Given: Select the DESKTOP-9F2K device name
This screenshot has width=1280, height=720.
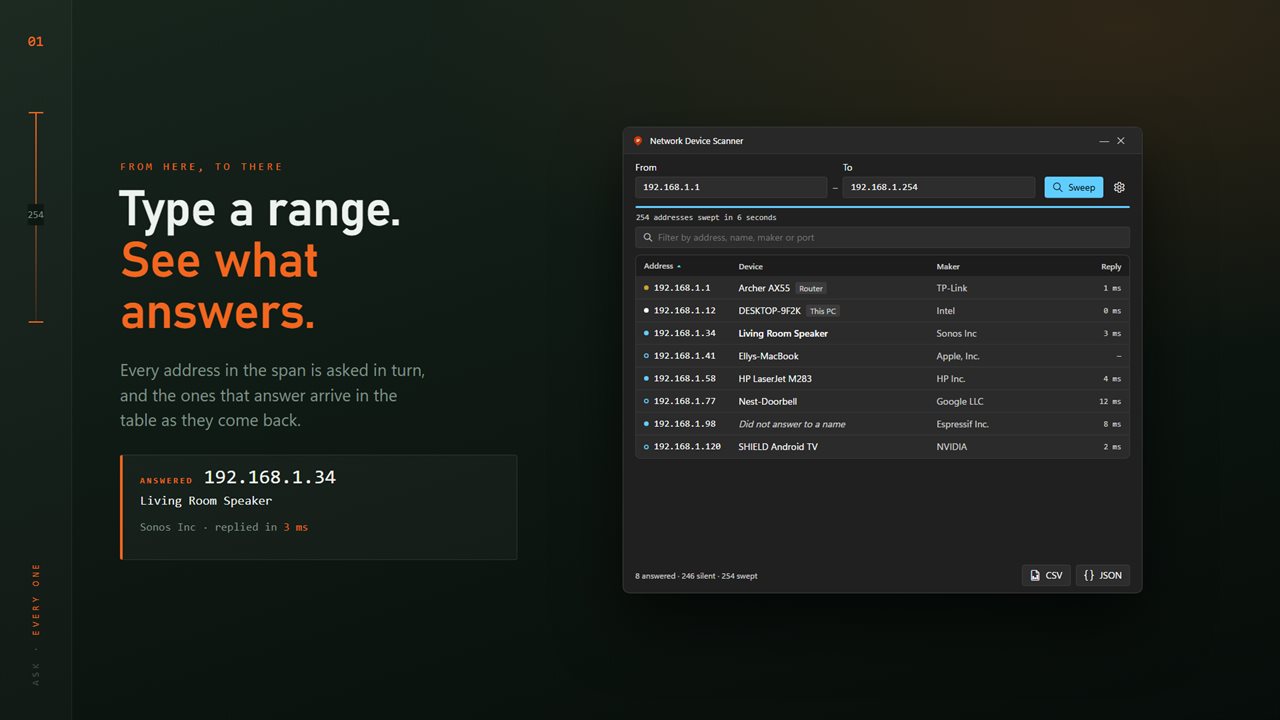Looking at the screenshot, I should [770, 311].
